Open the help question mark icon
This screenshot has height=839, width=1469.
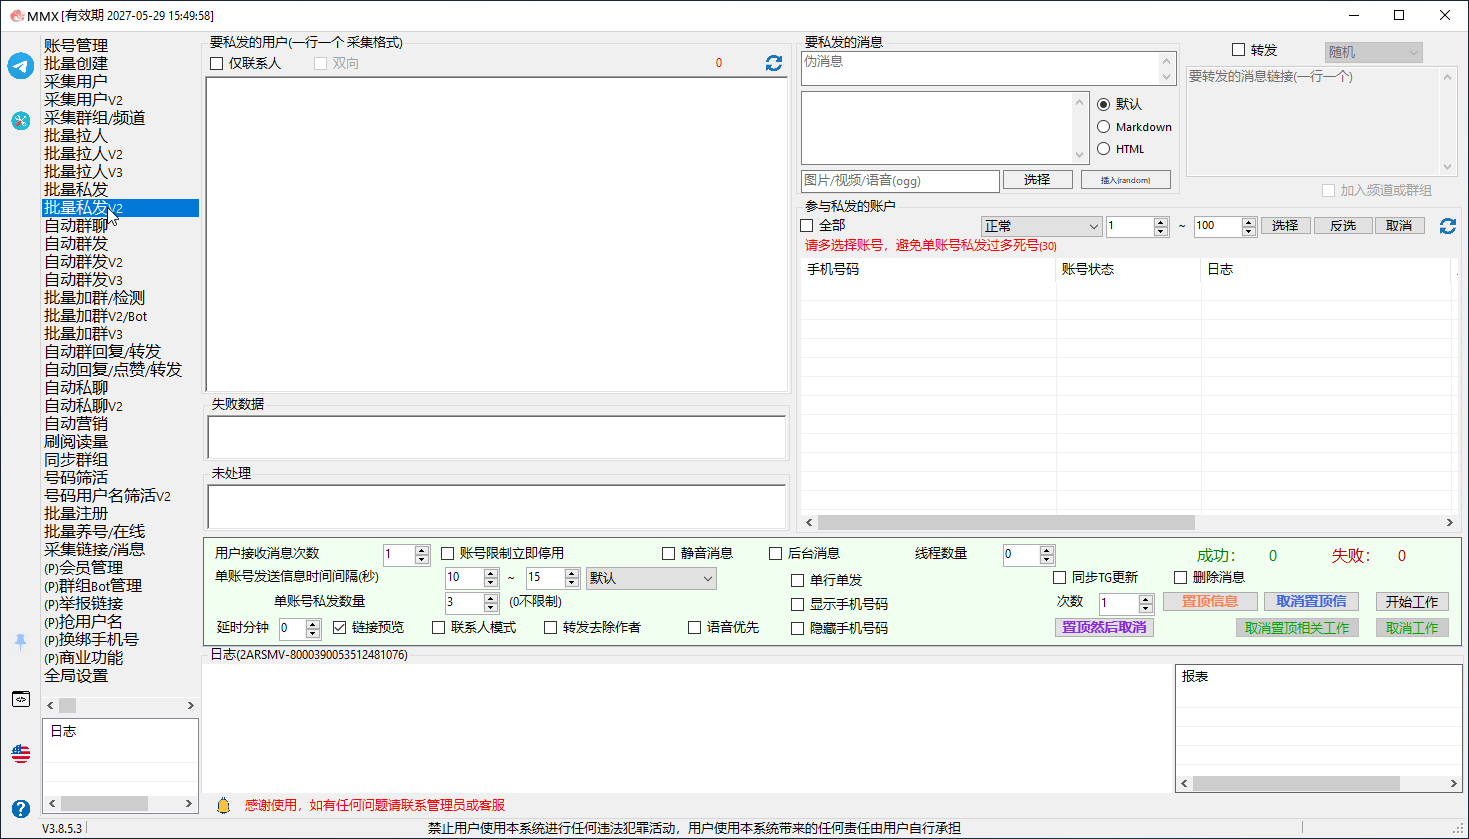[21, 808]
